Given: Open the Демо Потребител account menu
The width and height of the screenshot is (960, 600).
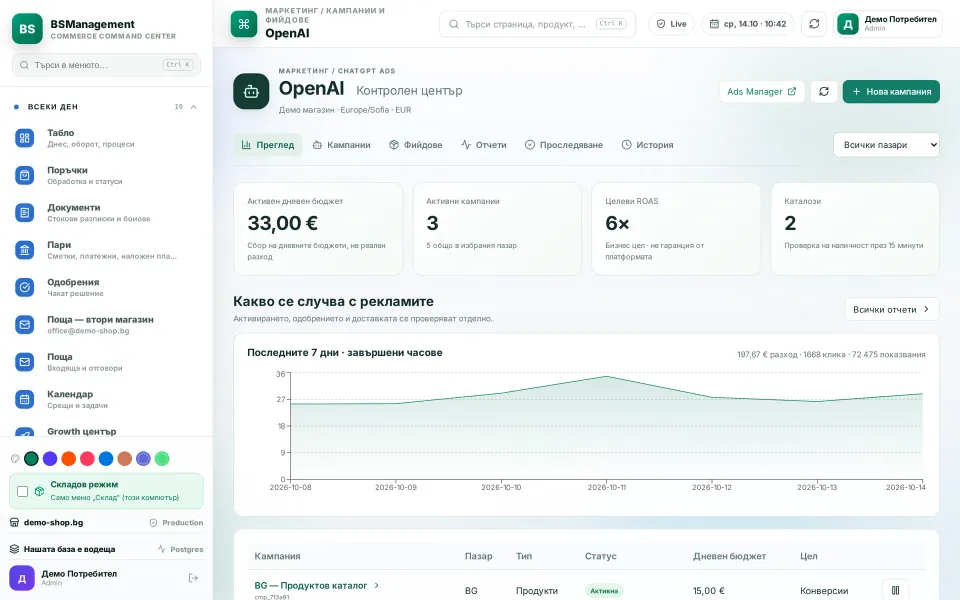Looking at the screenshot, I should point(888,24).
